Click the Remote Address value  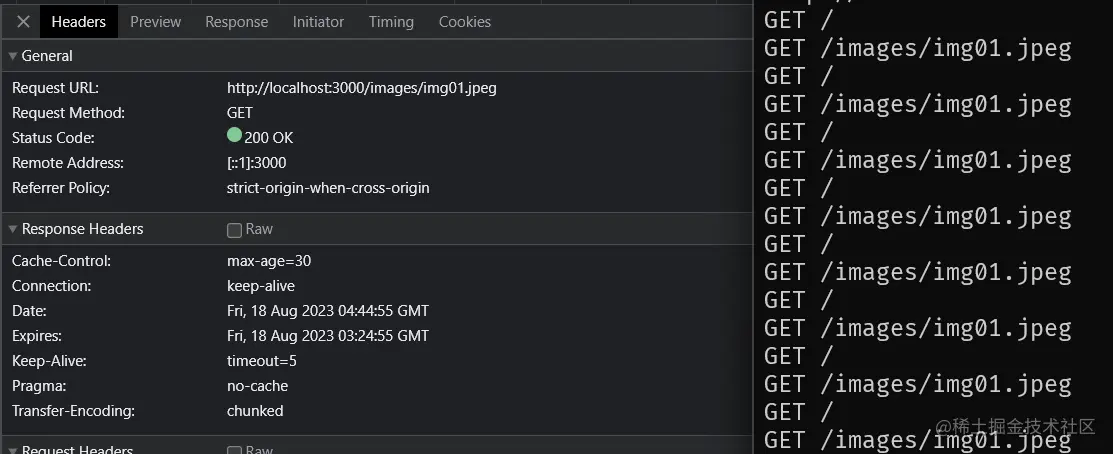pos(257,163)
